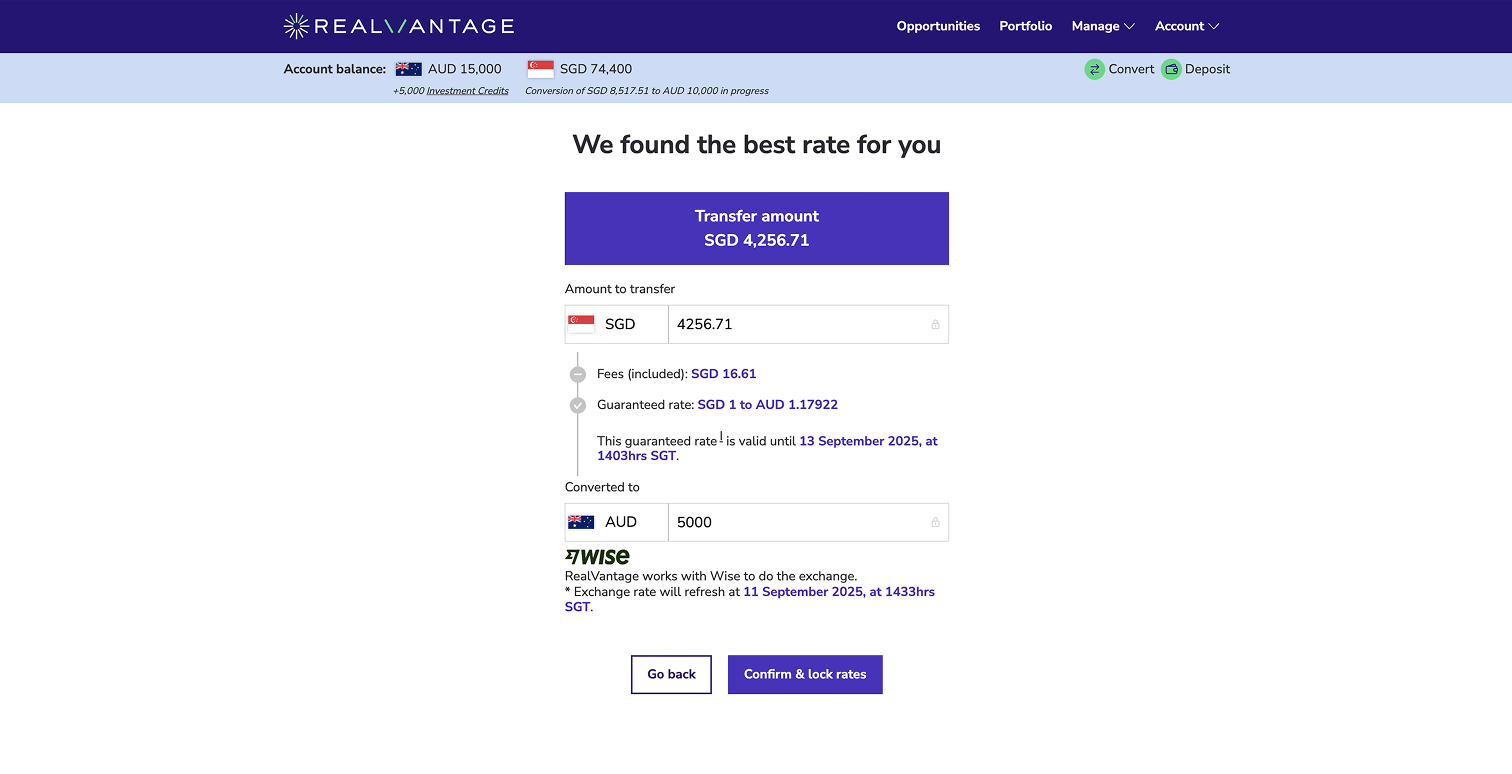Open the Portfolio menu item
This screenshot has width=1512, height=774.
click(x=1026, y=26)
